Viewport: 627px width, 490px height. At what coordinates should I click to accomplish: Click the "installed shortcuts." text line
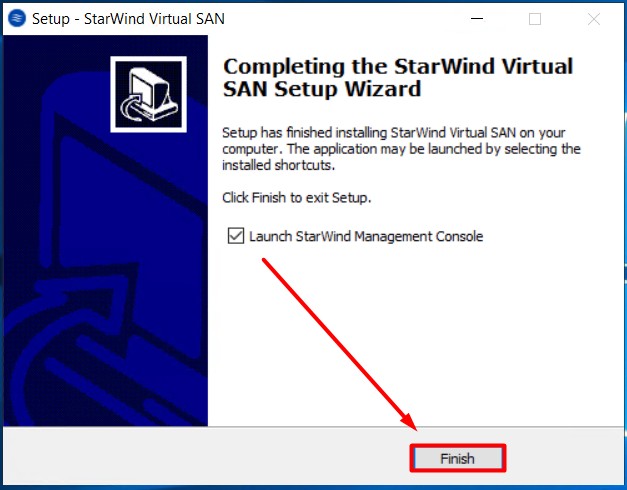(x=278, y=165)
